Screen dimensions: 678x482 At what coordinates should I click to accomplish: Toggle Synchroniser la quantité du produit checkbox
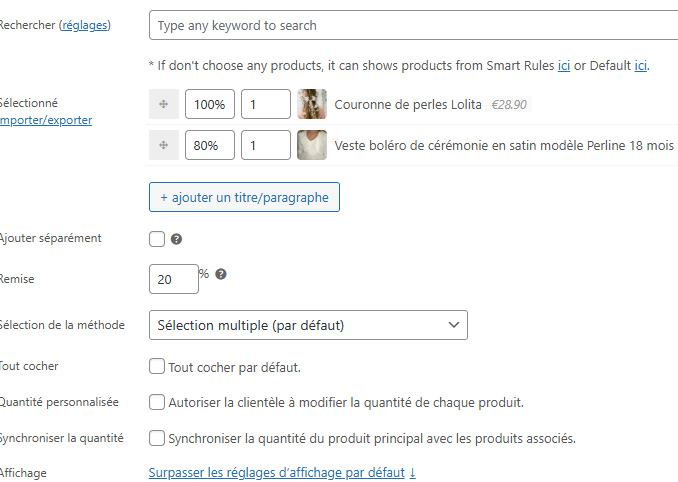[157, 438]
